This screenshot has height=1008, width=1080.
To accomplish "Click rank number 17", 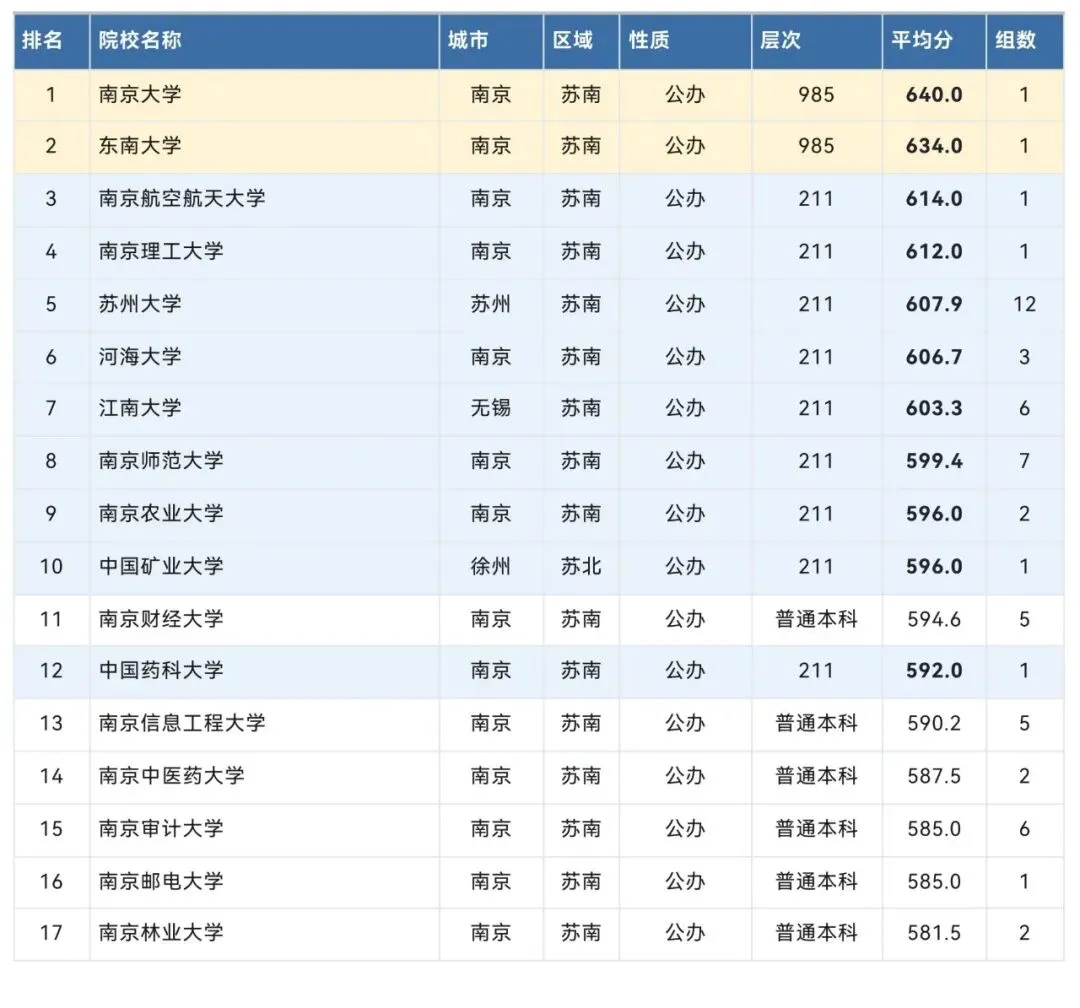I will (51, 933).
